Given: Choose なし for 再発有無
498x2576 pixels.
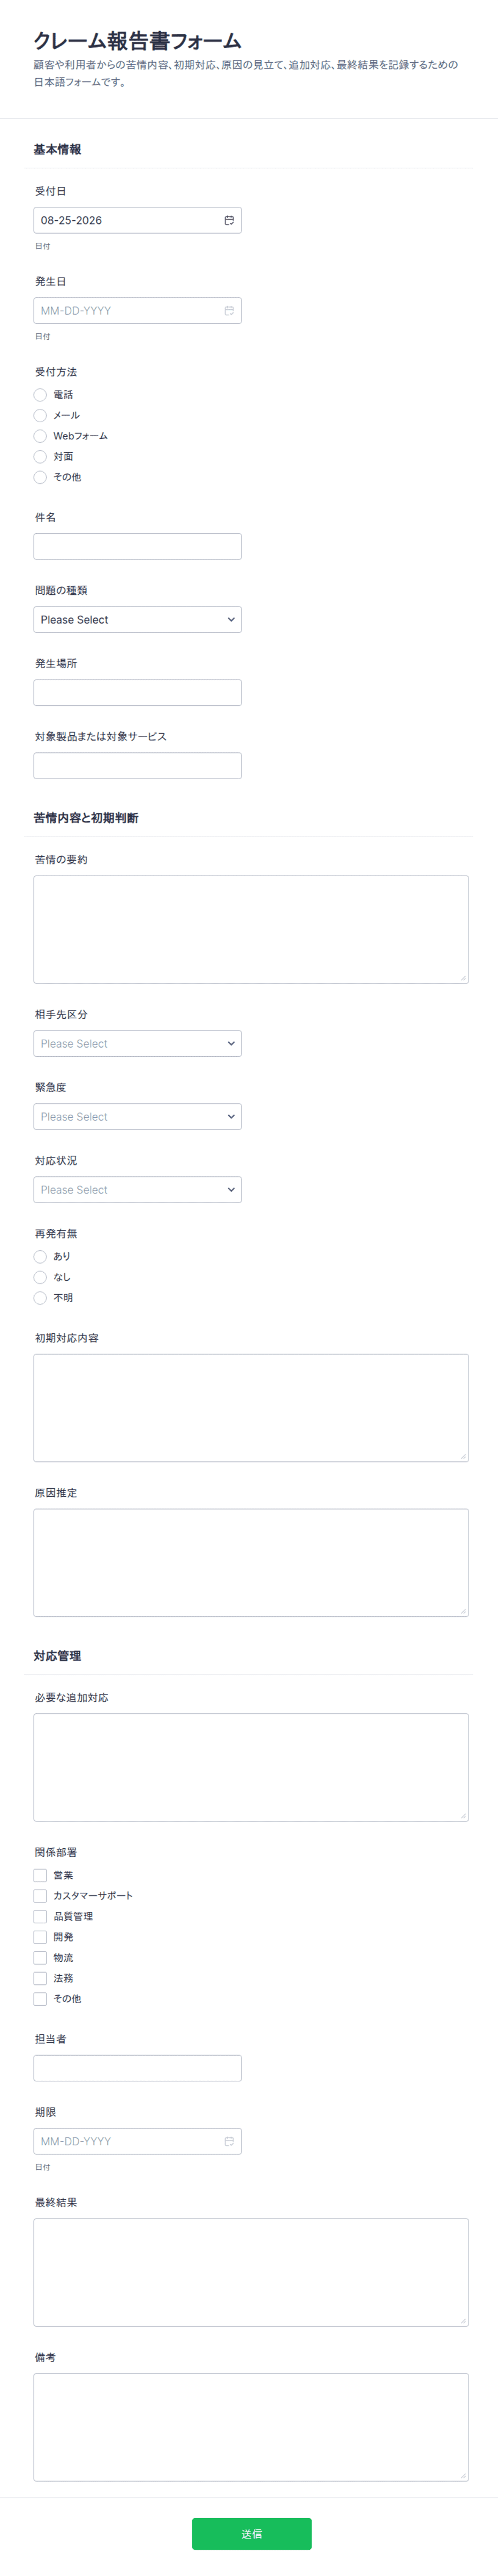Looking at the screenshot, I should (40, 1277).
